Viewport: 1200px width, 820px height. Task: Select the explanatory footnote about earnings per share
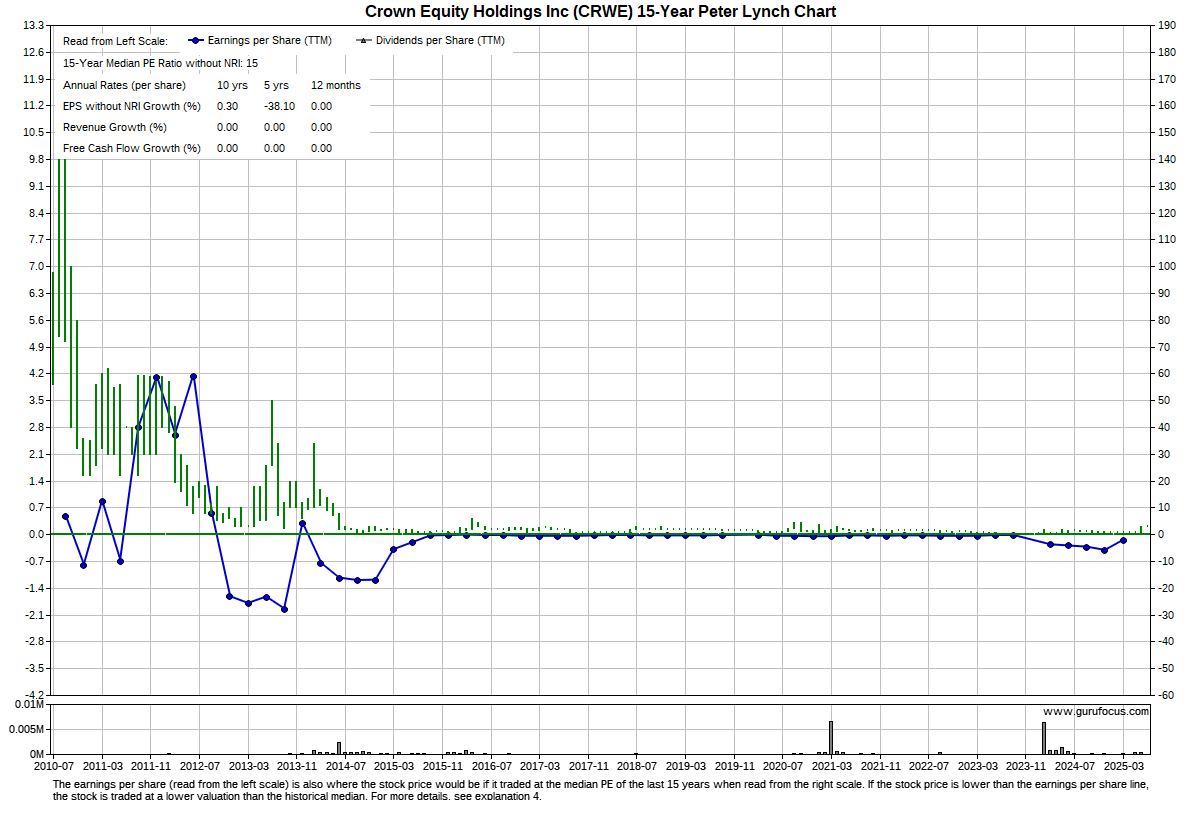coord(600,791)
